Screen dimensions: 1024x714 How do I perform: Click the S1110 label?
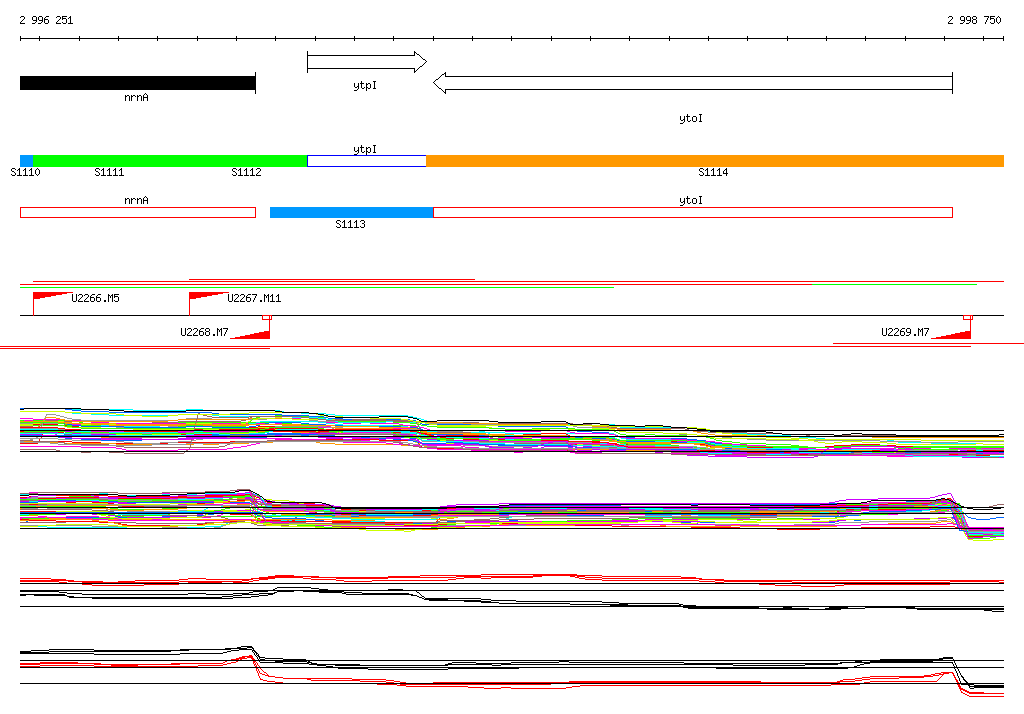[x=25, y=172]
